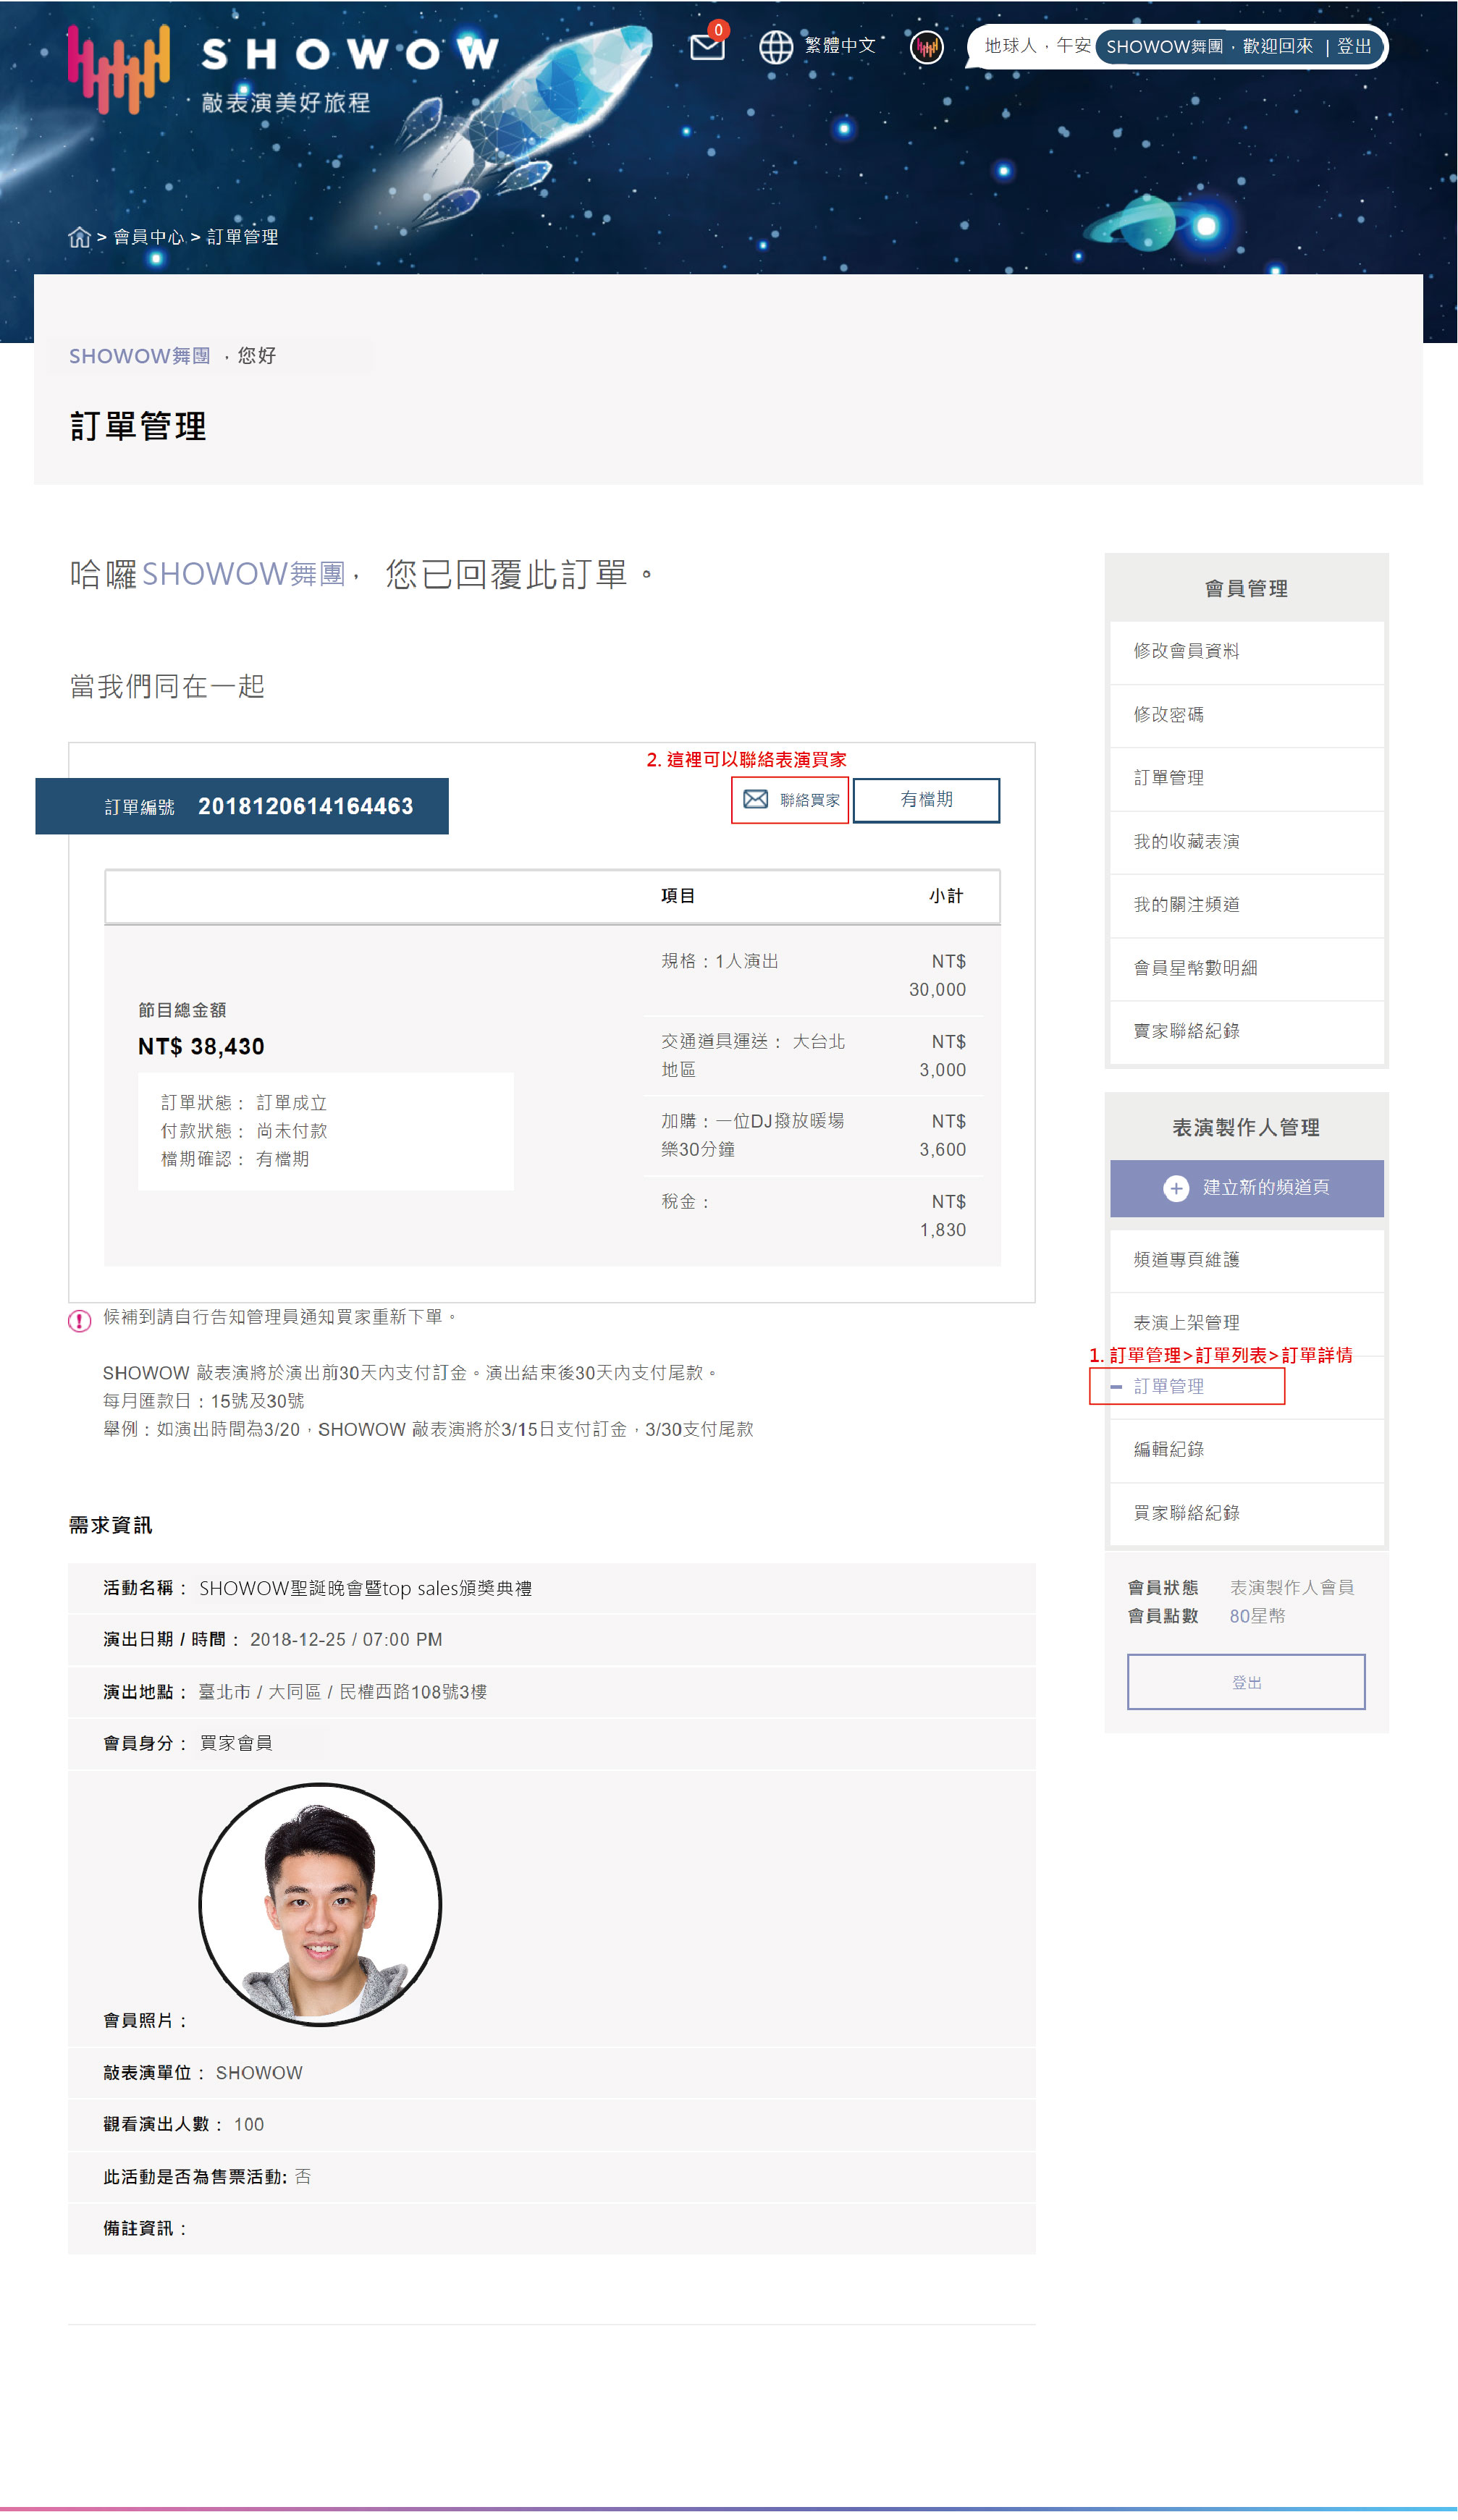Click 建立新的頻道頁 button

1246,1188
